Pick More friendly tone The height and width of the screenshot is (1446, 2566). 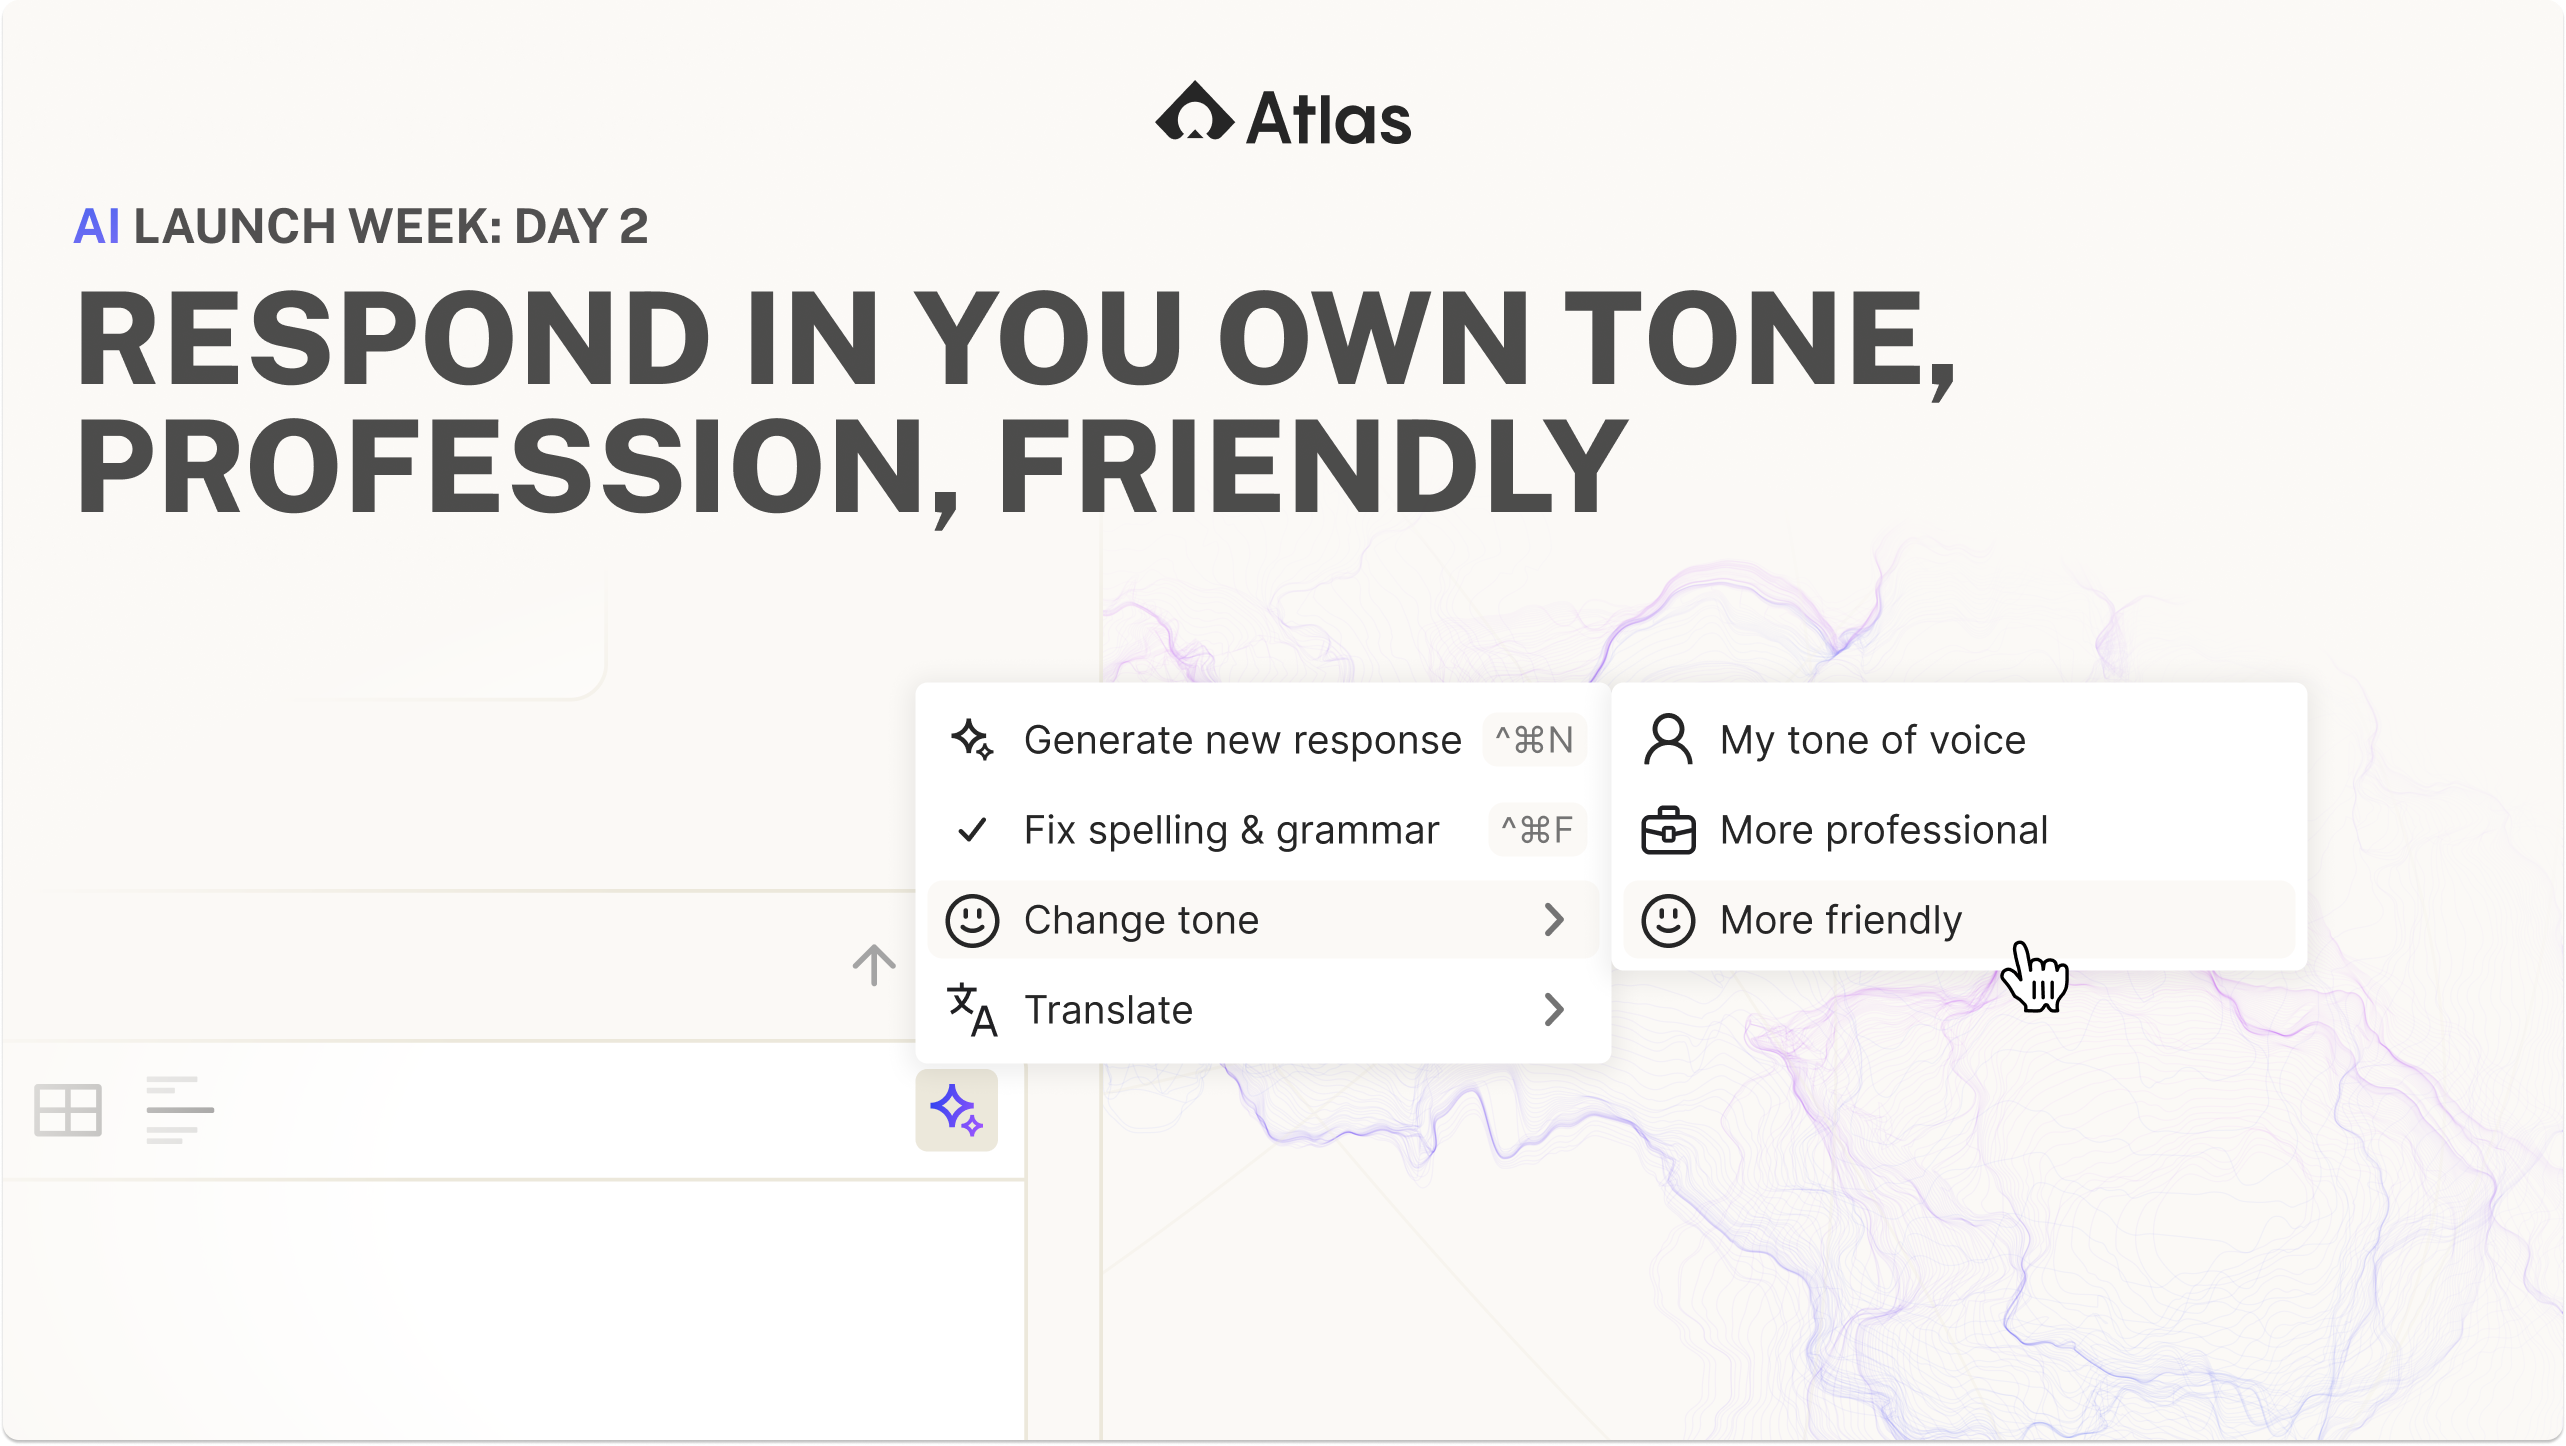(1959, 920)
